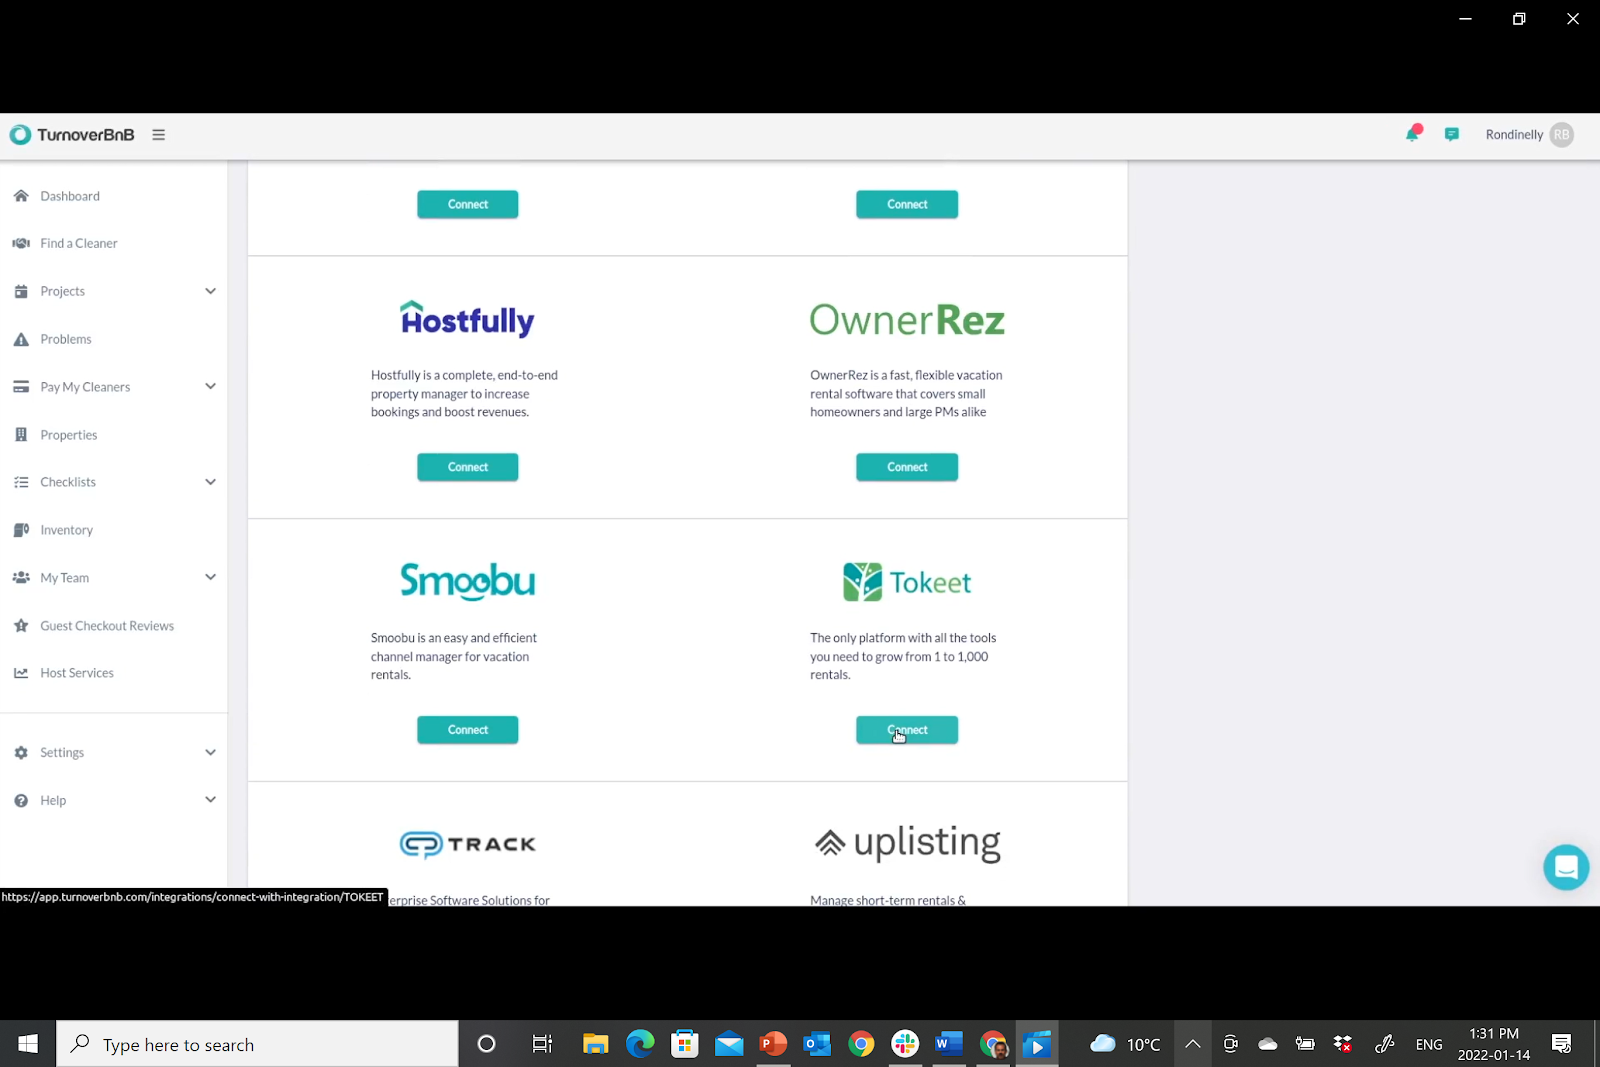Click the Meet Now tray icon

click(x=1230, y=1044)
